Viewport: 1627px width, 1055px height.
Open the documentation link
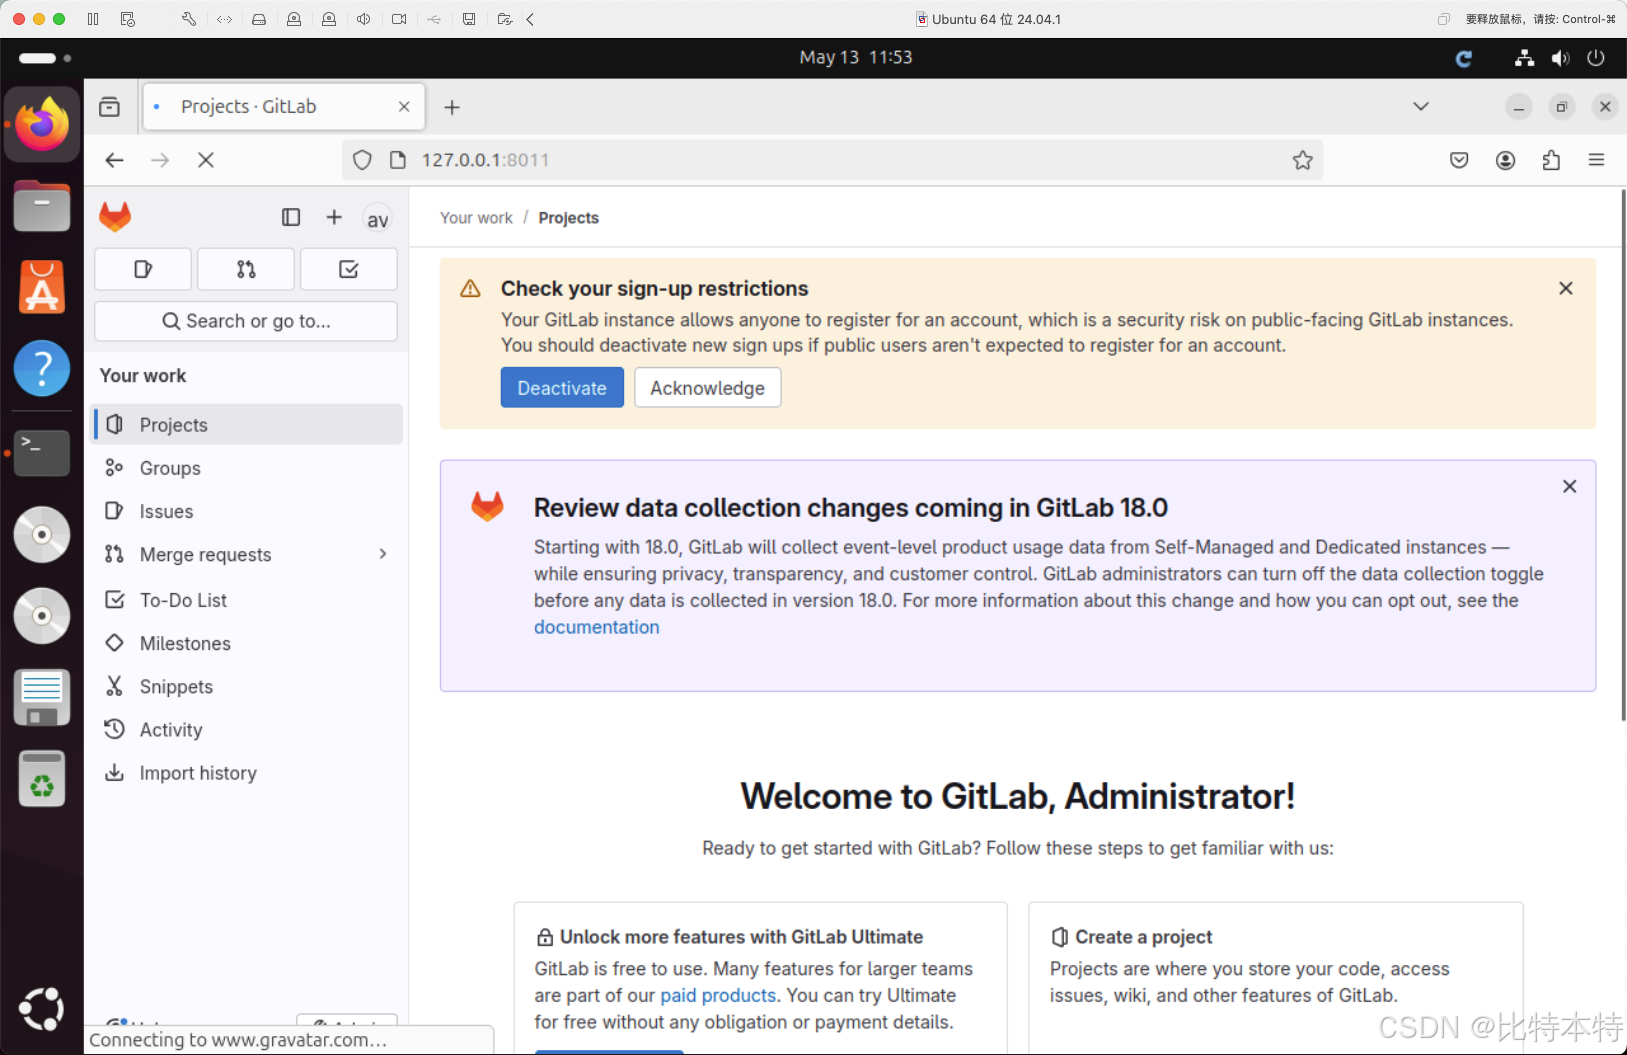tap(597, 627)
